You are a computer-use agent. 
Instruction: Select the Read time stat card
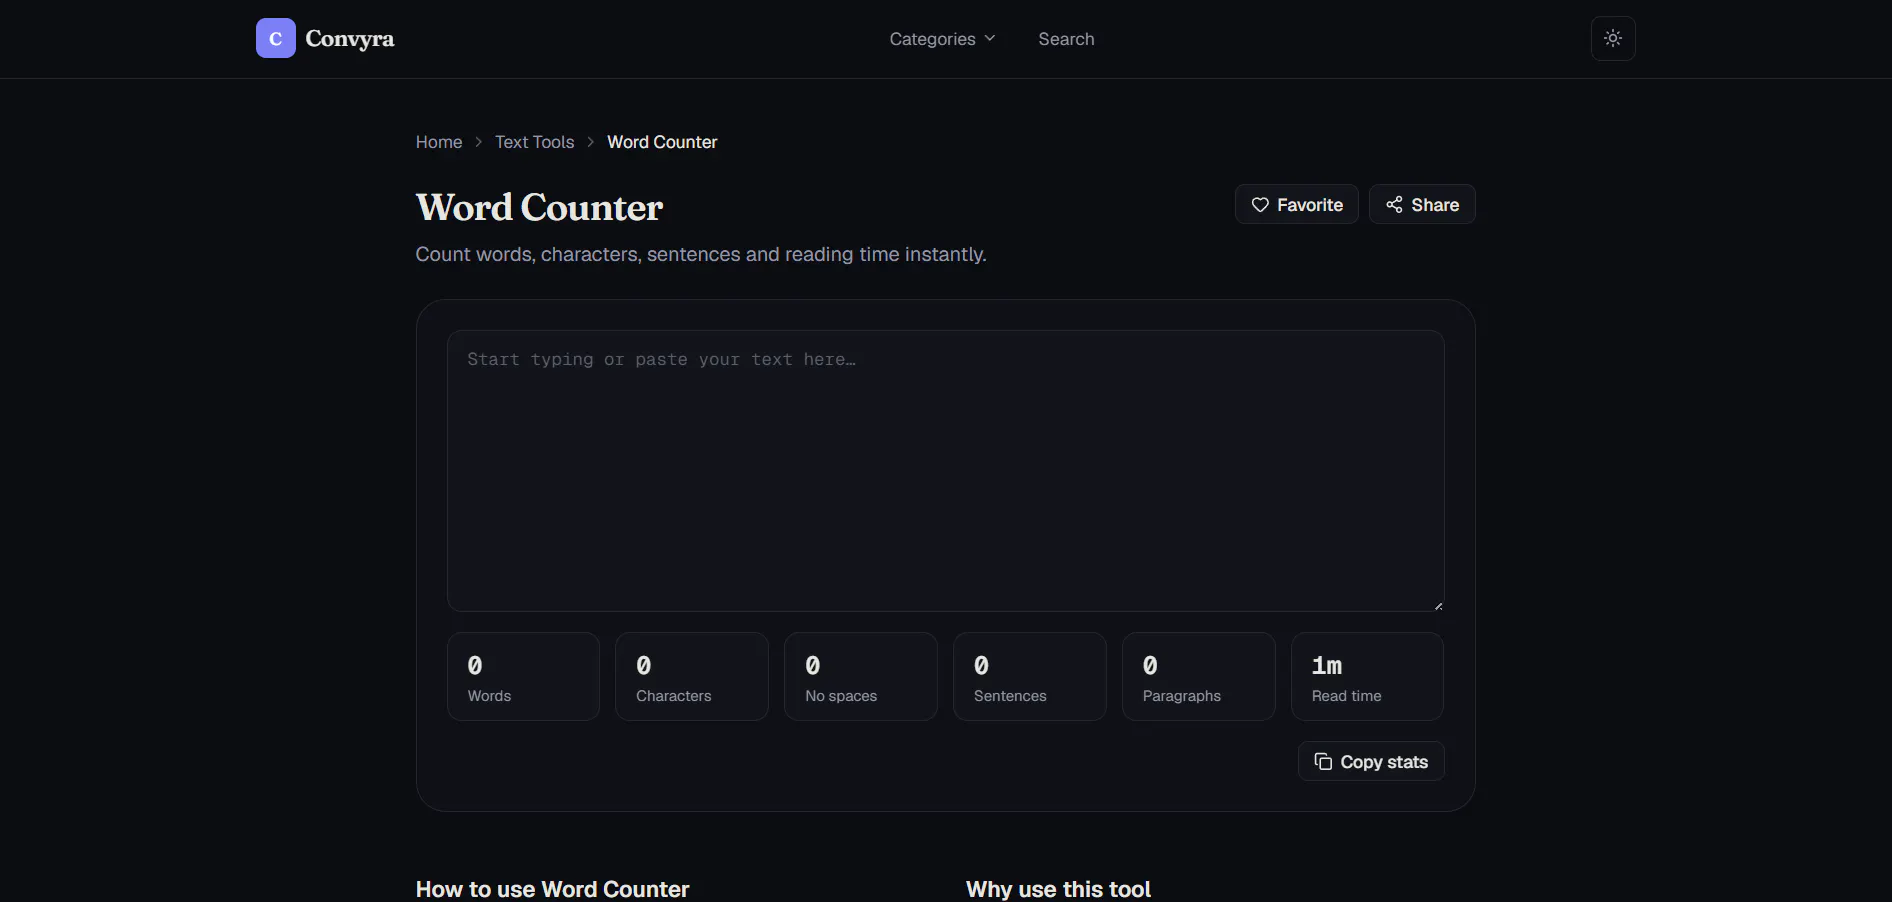pos(1368,676)
